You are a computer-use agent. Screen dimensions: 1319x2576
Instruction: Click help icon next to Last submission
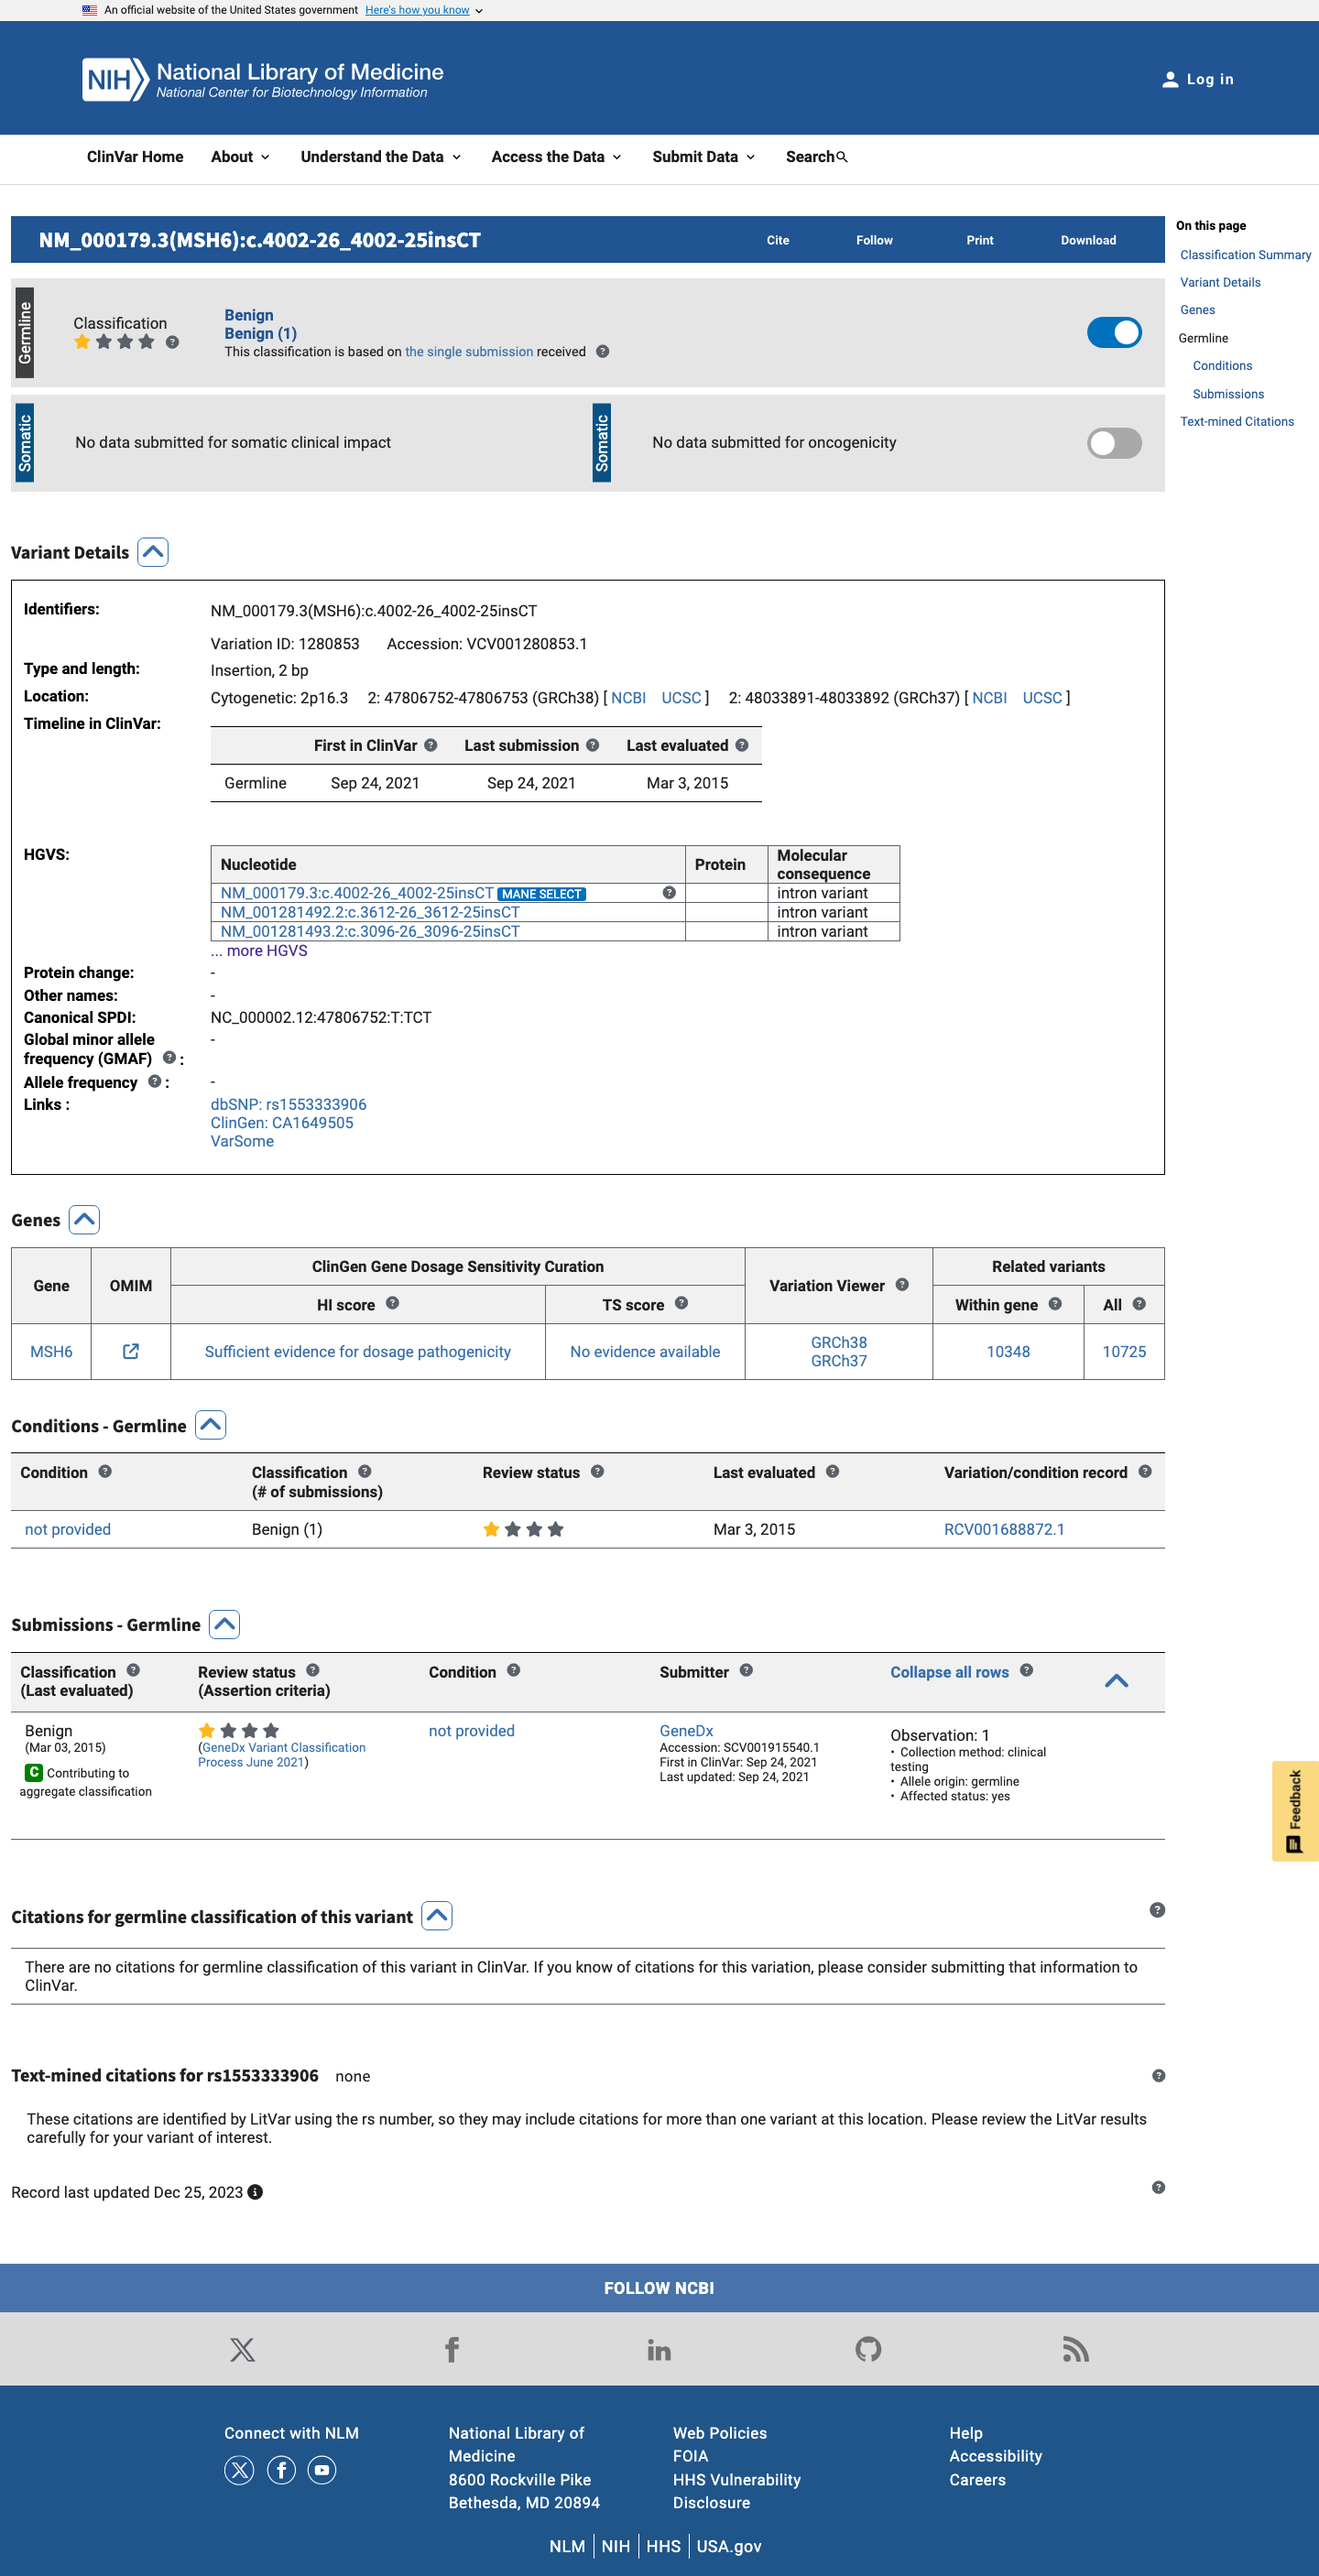pos(593,745)
